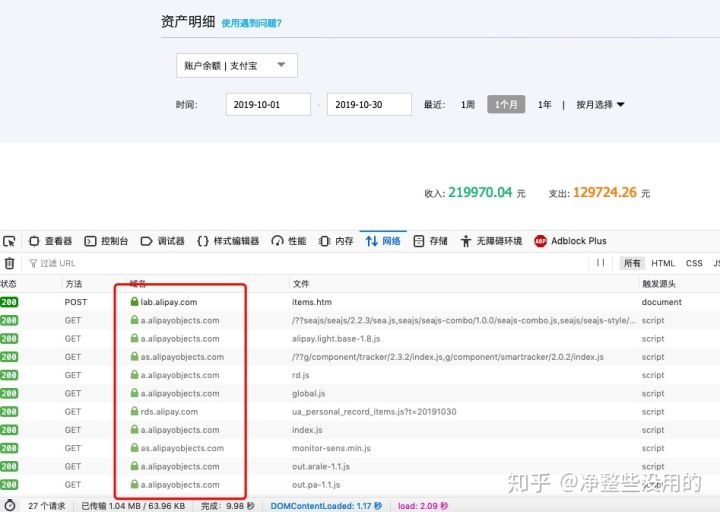The width and height of the screenshot is (720, 512).
Task: Click the start date field 2019-10-01
Action: point(268,105)
